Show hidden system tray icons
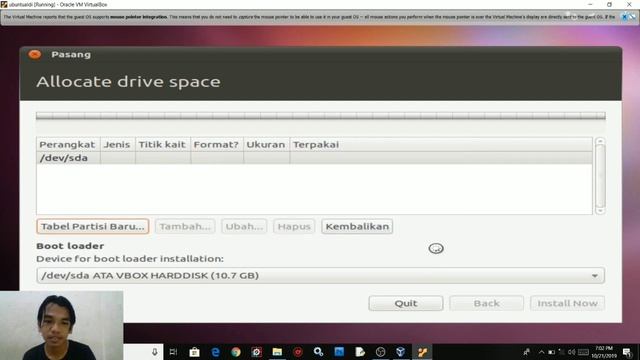The height and width of the screenshot is (360, 640). tap(541, 352)
